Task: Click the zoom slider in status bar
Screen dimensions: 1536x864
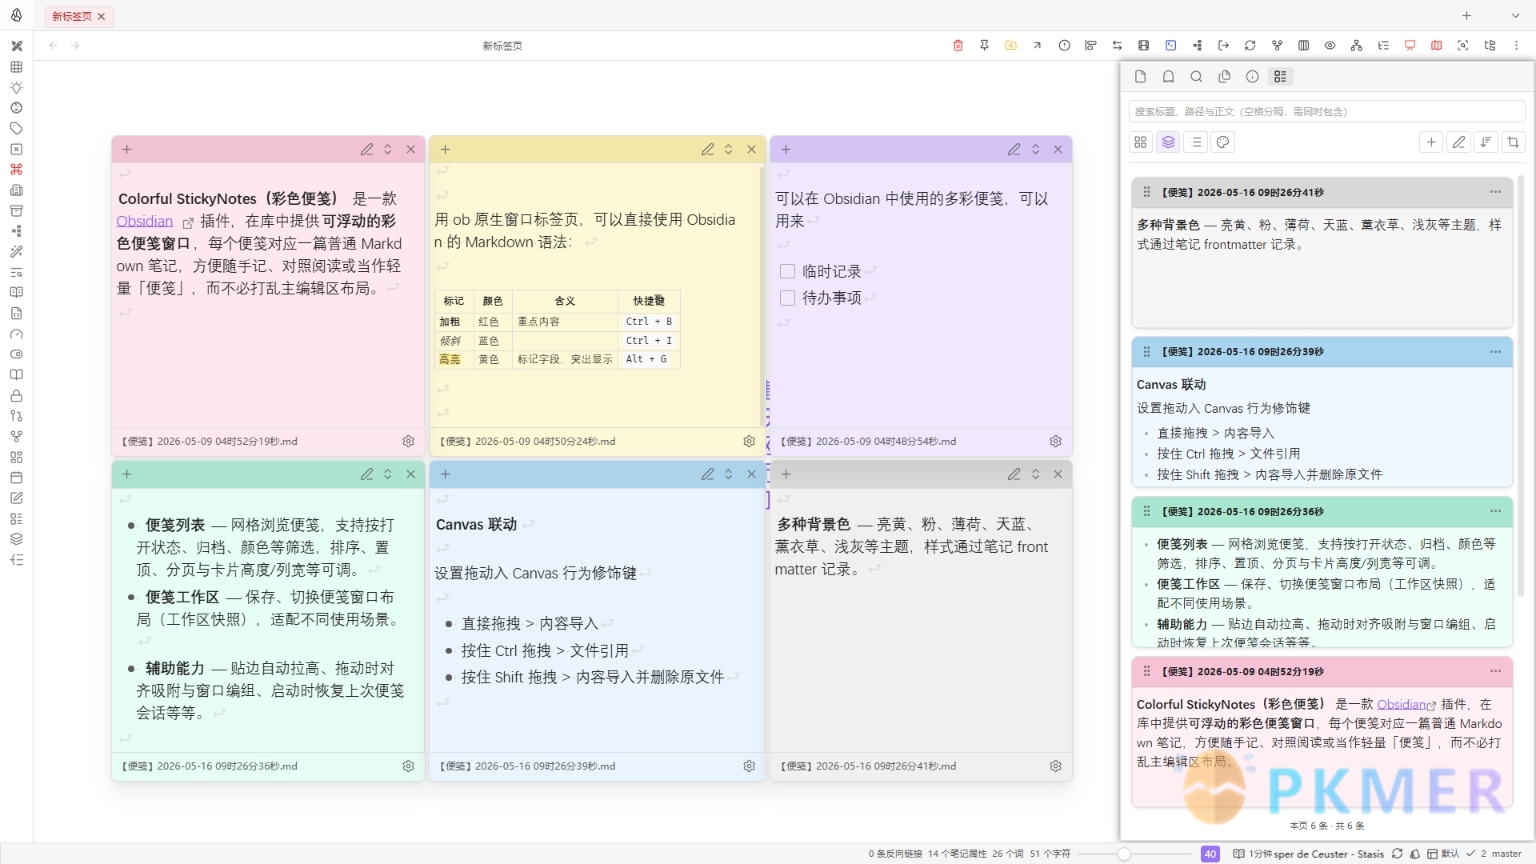Action: (1134, 854)
